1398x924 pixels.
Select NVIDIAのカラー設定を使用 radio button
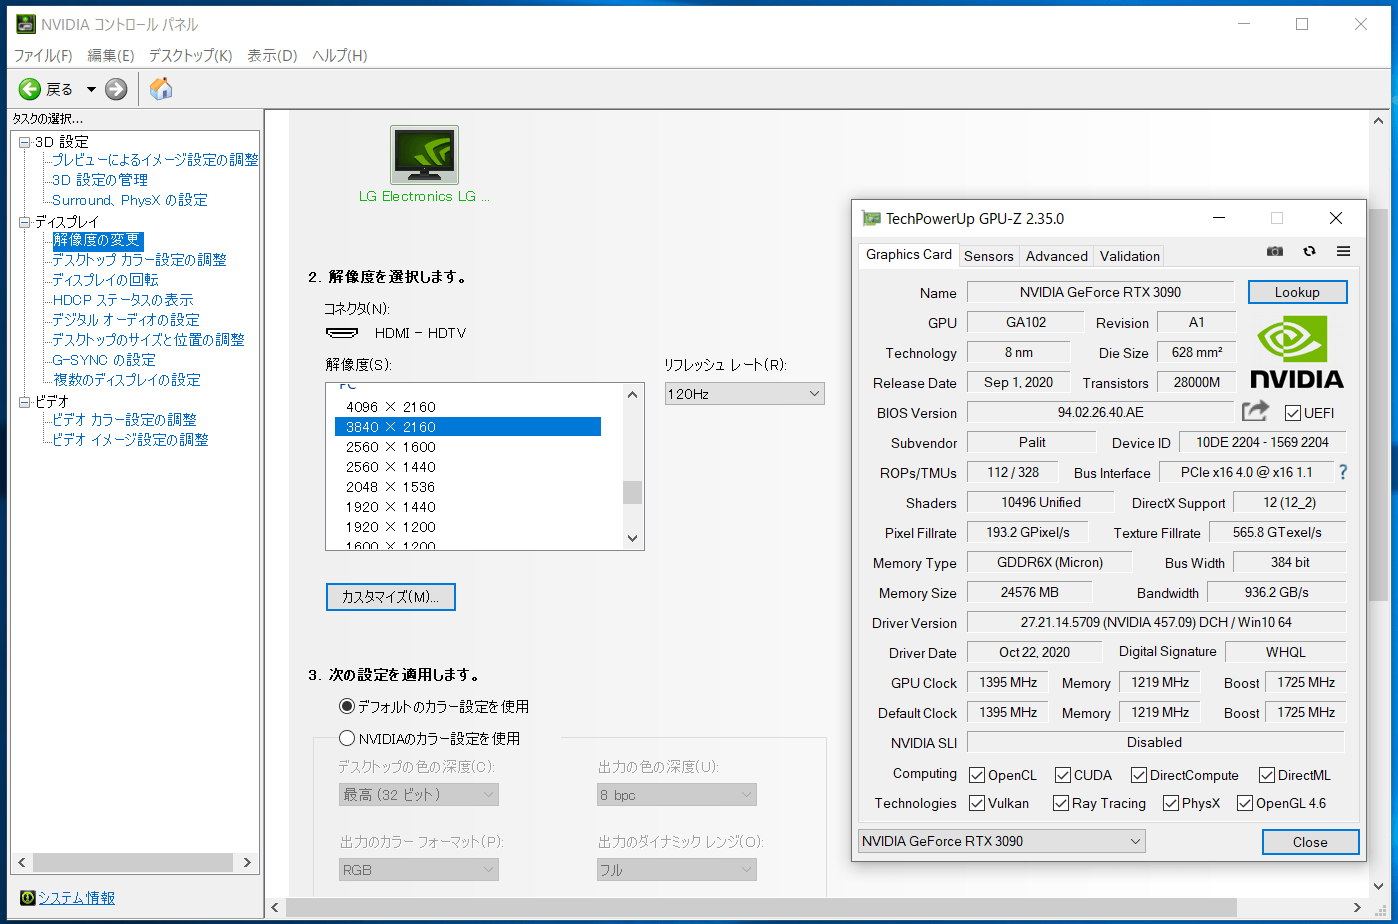347,738
